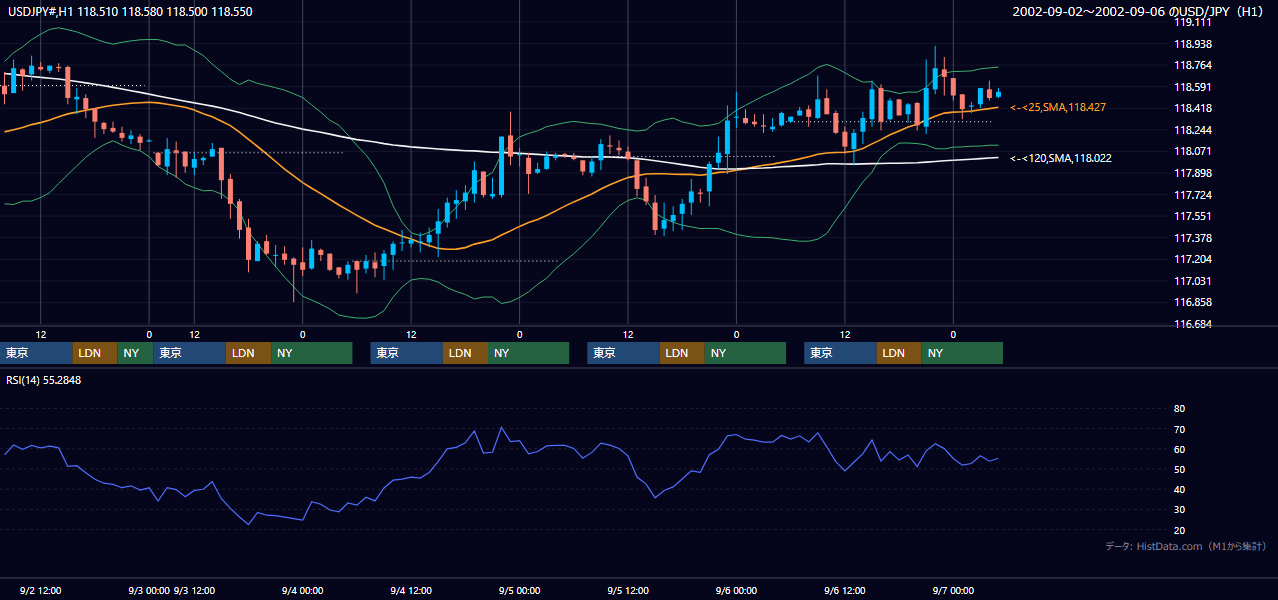Screen dimensions: 1278x600
Task: Click price axis label 116.858
Action: (x=1192, y=302)
